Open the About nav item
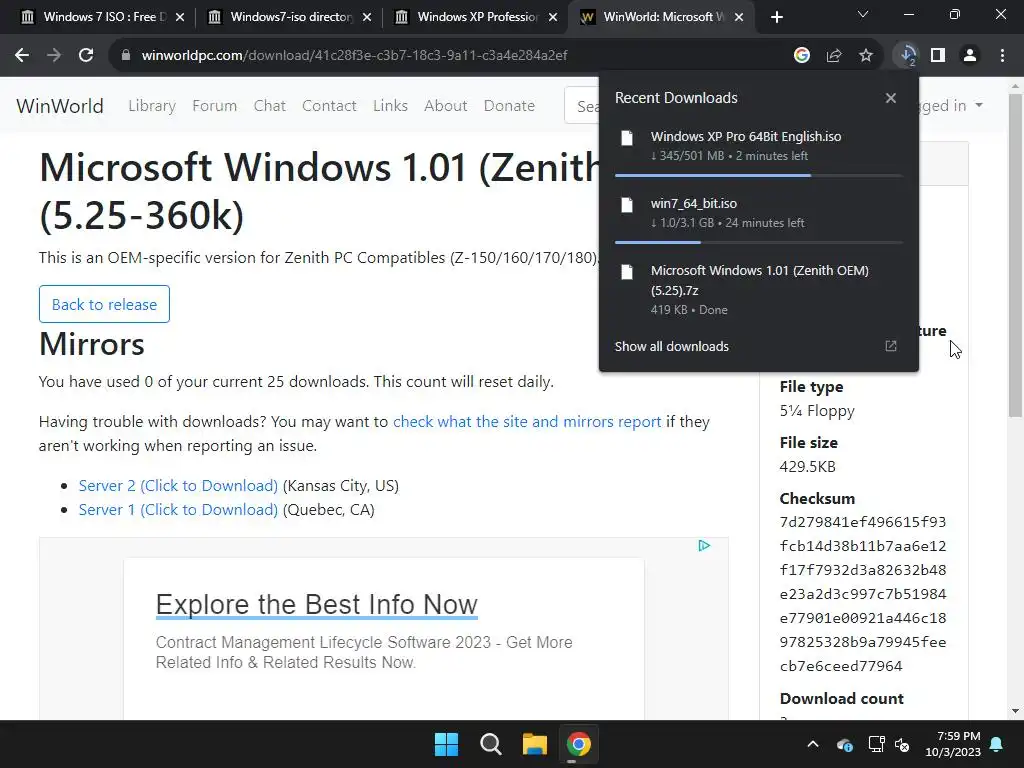The width and height of the screenshot is (1024, 768). coord(445,106)
